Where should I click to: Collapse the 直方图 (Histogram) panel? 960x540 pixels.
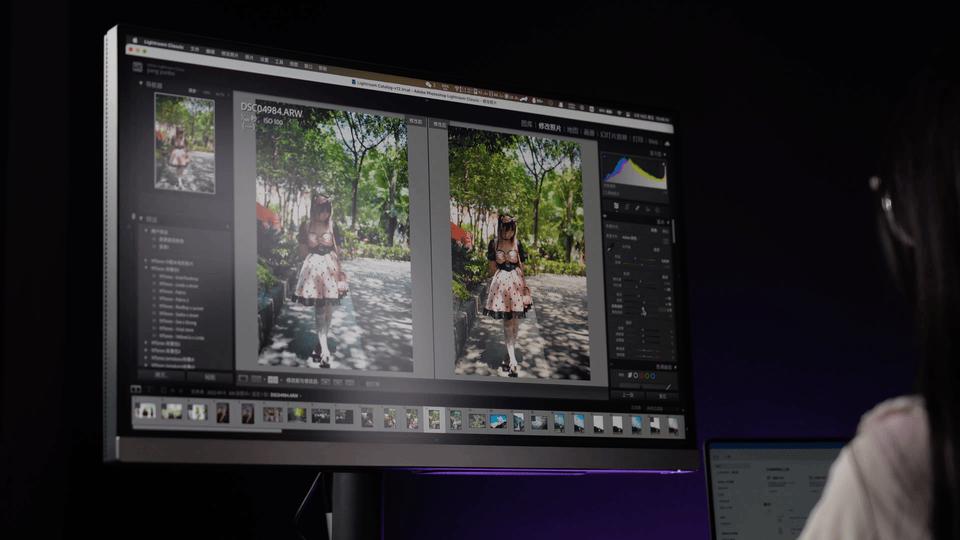click(x=666, y=154)
